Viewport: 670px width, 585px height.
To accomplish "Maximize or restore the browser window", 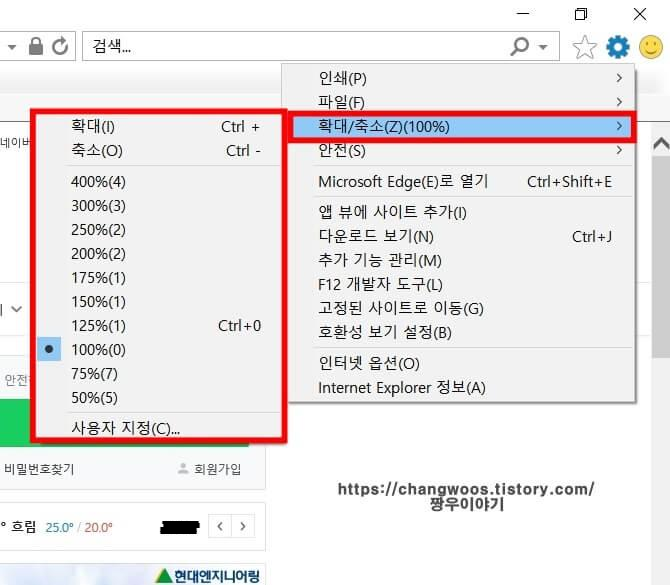I will [581, 14].
